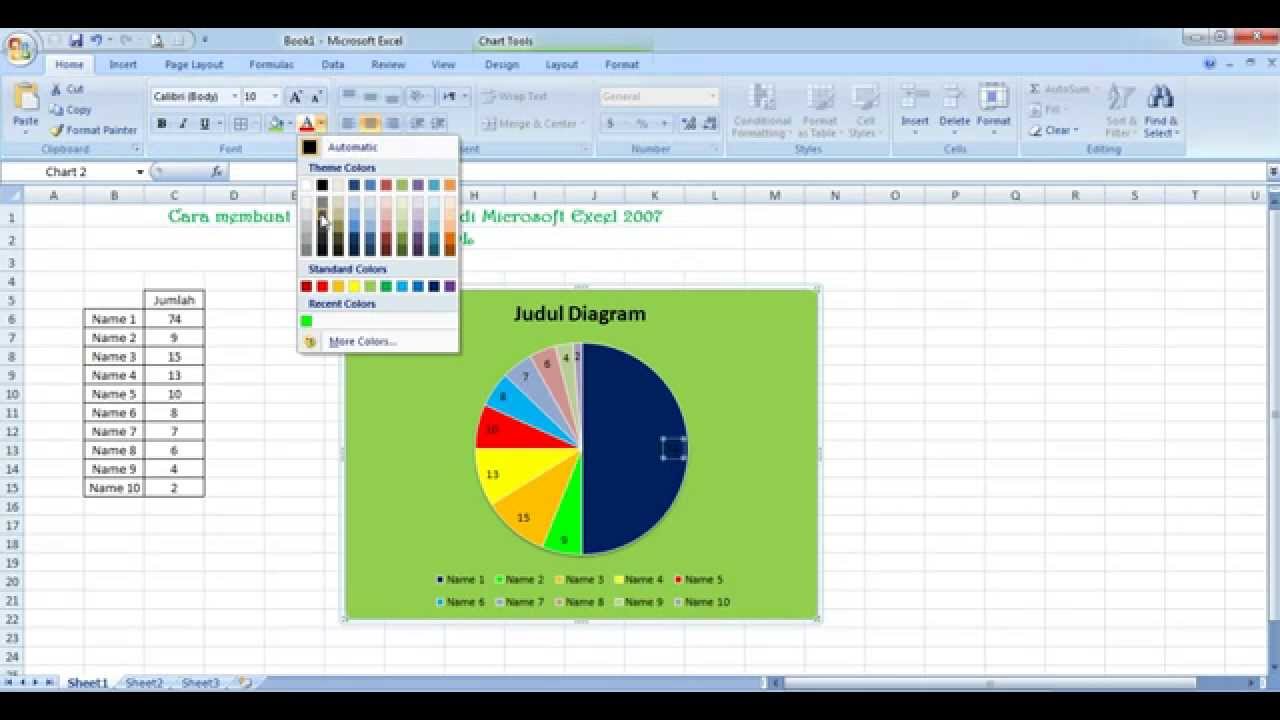Pick the orange theme color swatch
The width and height of the screenshot is (1280, 720).
(x=450, y=185)
